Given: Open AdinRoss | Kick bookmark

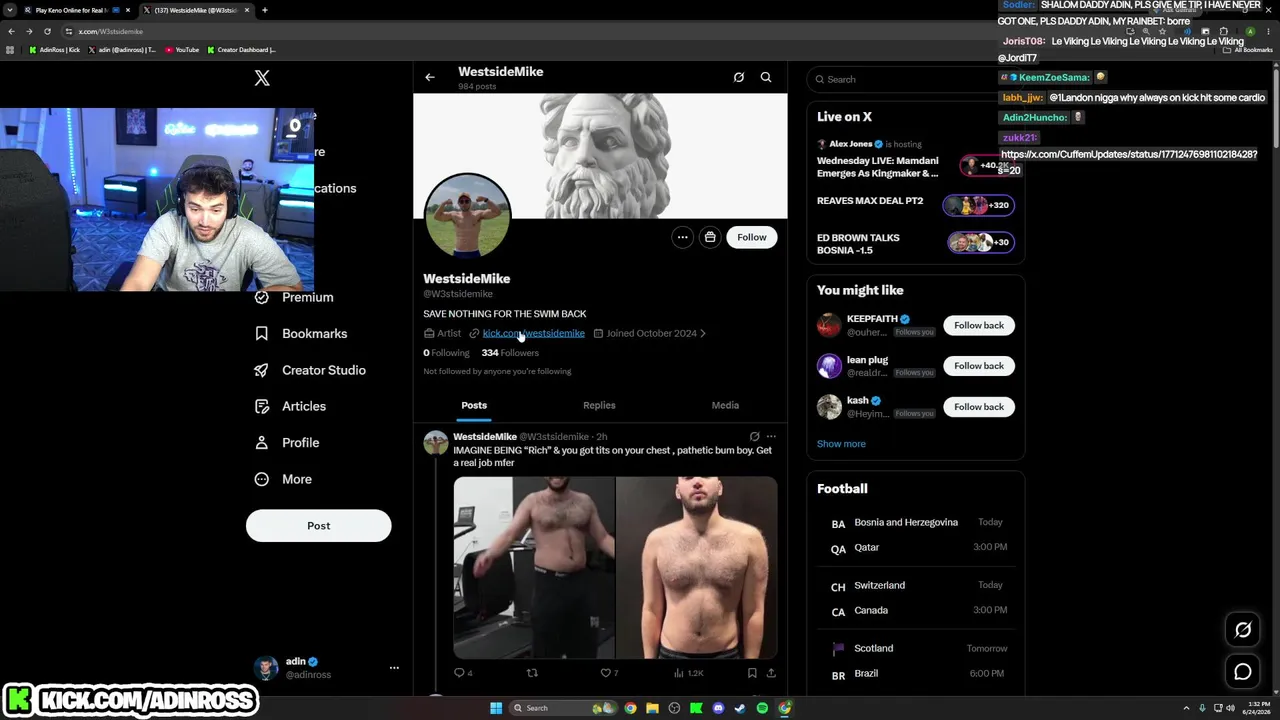Looking at the screenshot, I should (x=55, y=50).
